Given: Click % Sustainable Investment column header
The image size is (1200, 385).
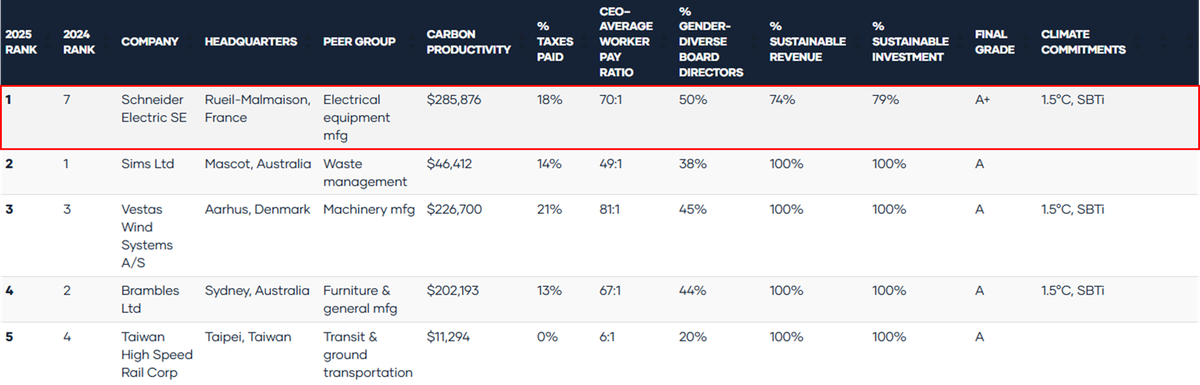Looking at the screenshot, I should pos(910,41).
